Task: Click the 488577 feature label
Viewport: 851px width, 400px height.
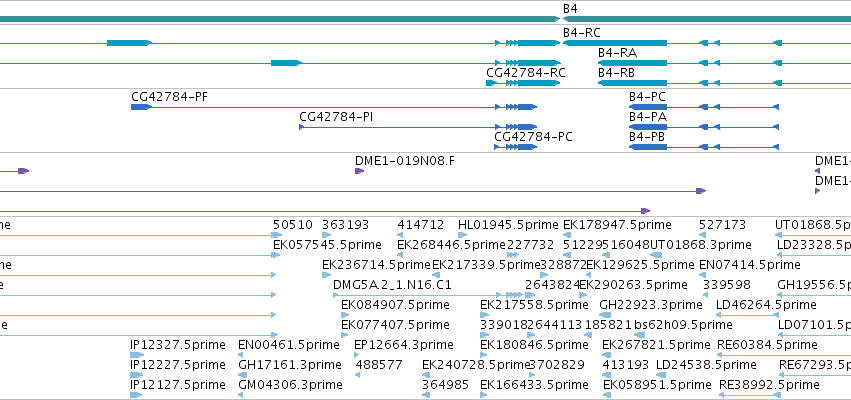Action: pos(379,365)
